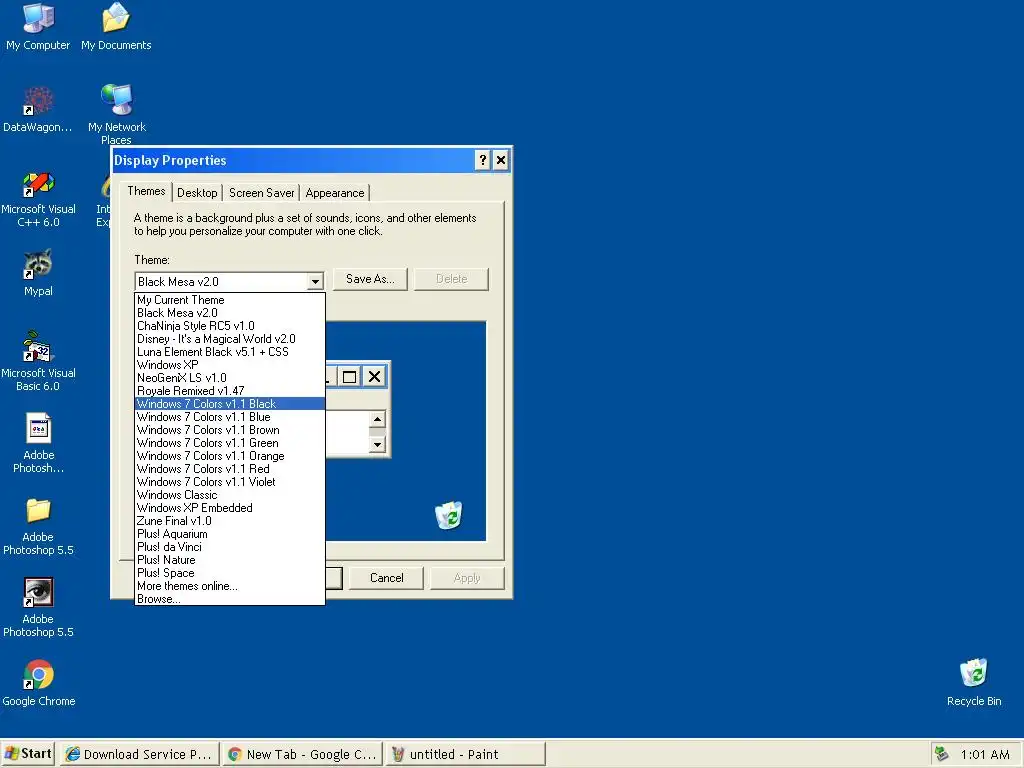The height and width of the screenshot is (768, 1024).
Task: Choose Windows 7 Colors v1.1 Orange
Action: pyautogui.click(x=230, y=456)
